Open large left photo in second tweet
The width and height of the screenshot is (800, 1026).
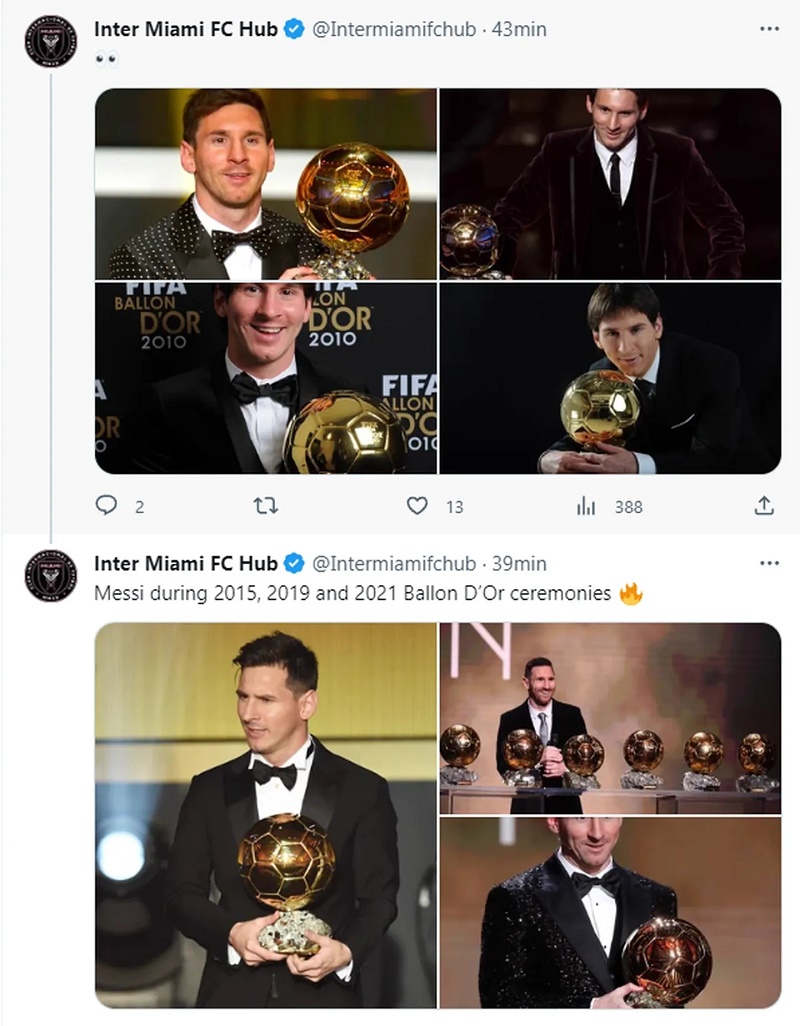pos(266,815)
